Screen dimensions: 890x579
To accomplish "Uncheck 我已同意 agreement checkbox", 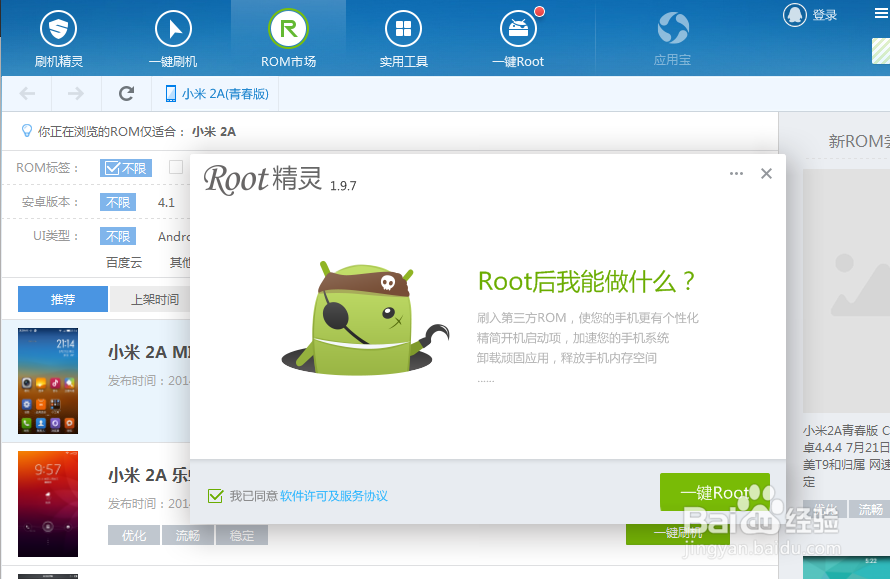I will pyautogui.click(x=216, y=496).
